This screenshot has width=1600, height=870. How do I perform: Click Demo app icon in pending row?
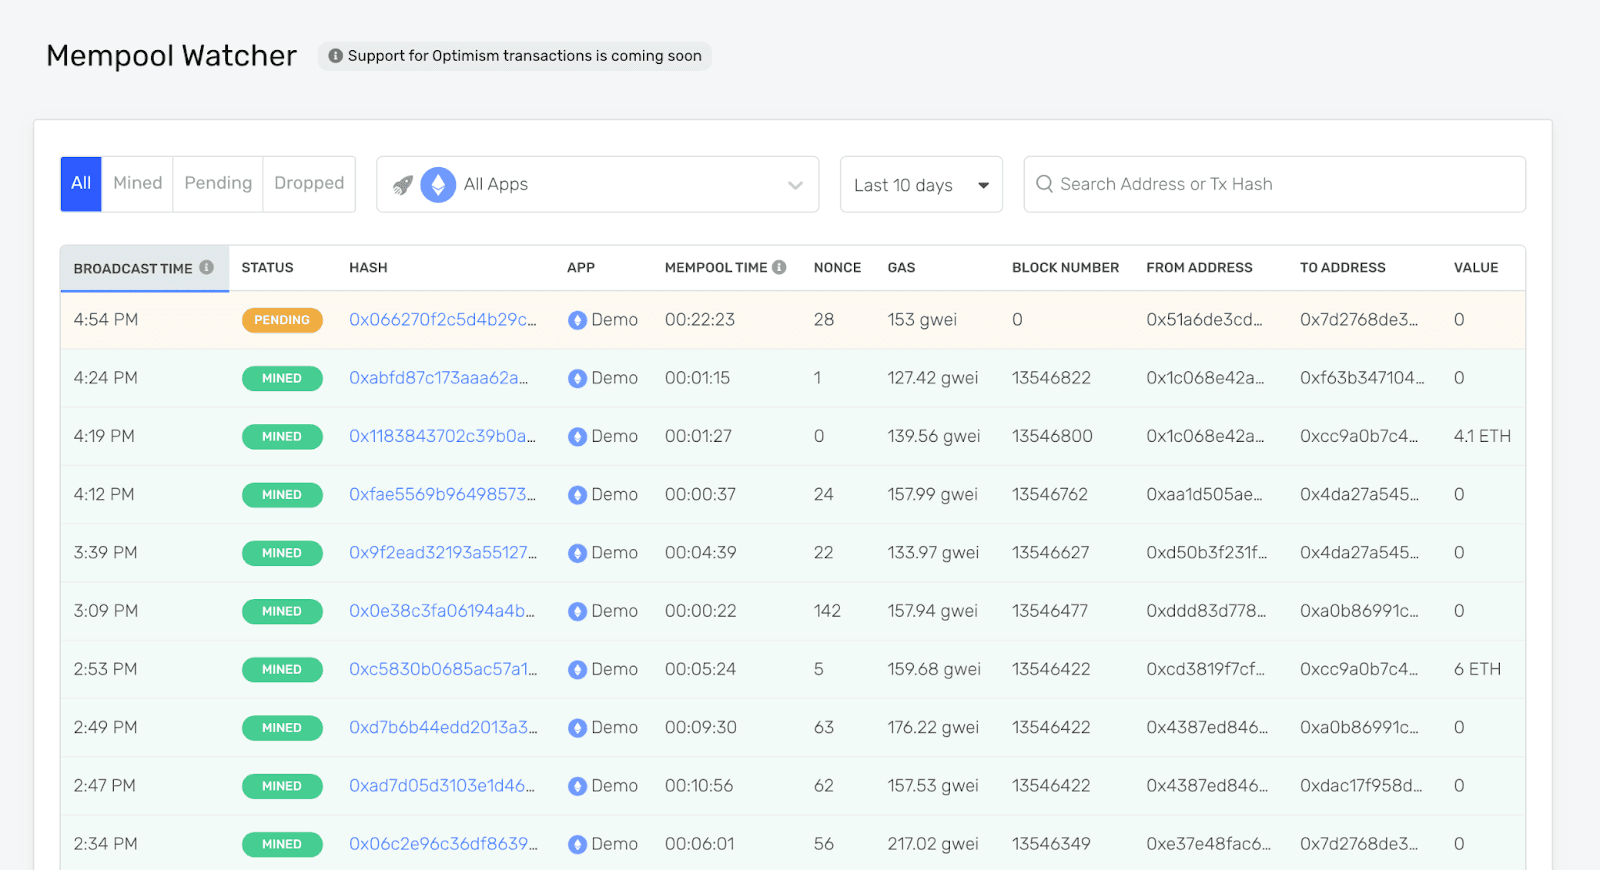point(577,320)
